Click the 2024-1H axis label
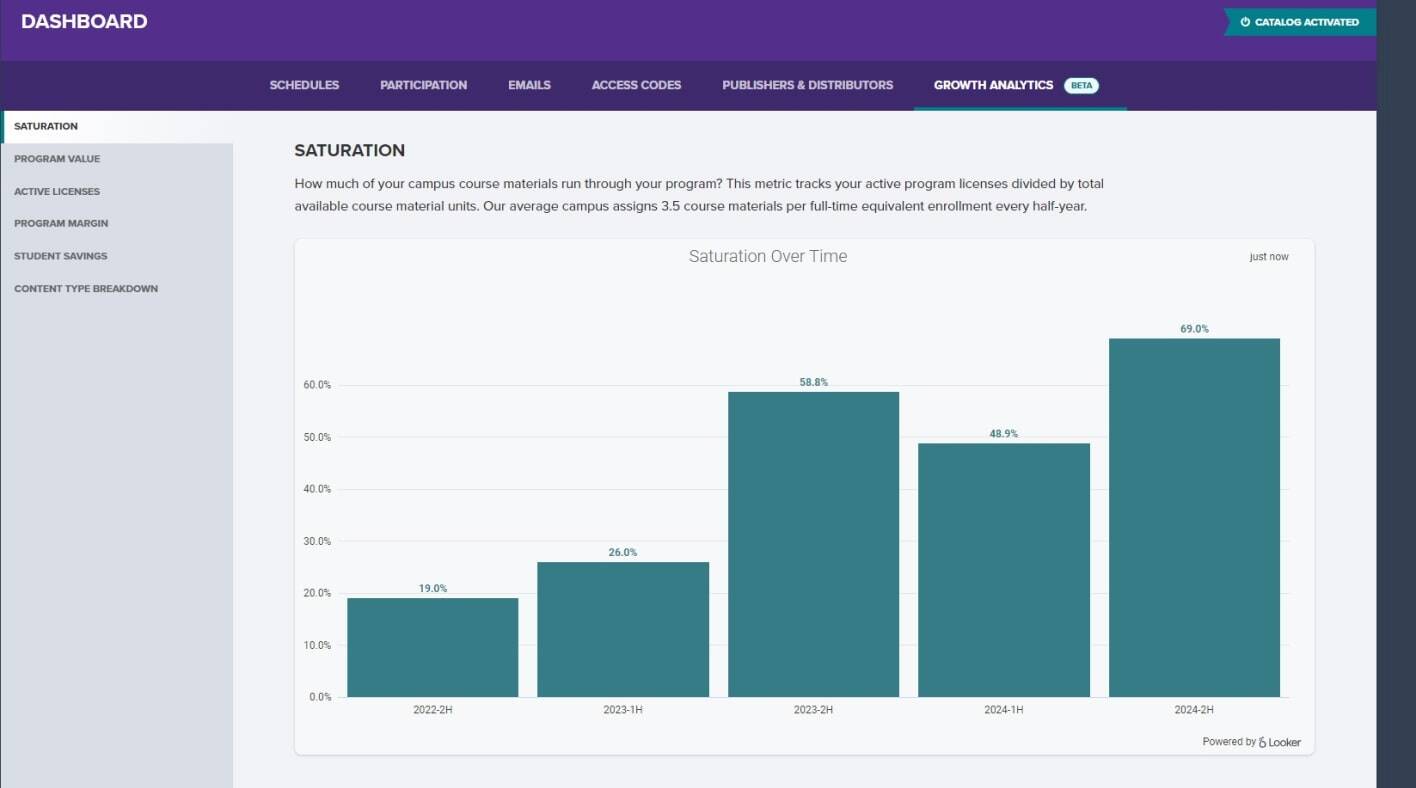Screen dimensions: 1416x788 click(1004, 709)
